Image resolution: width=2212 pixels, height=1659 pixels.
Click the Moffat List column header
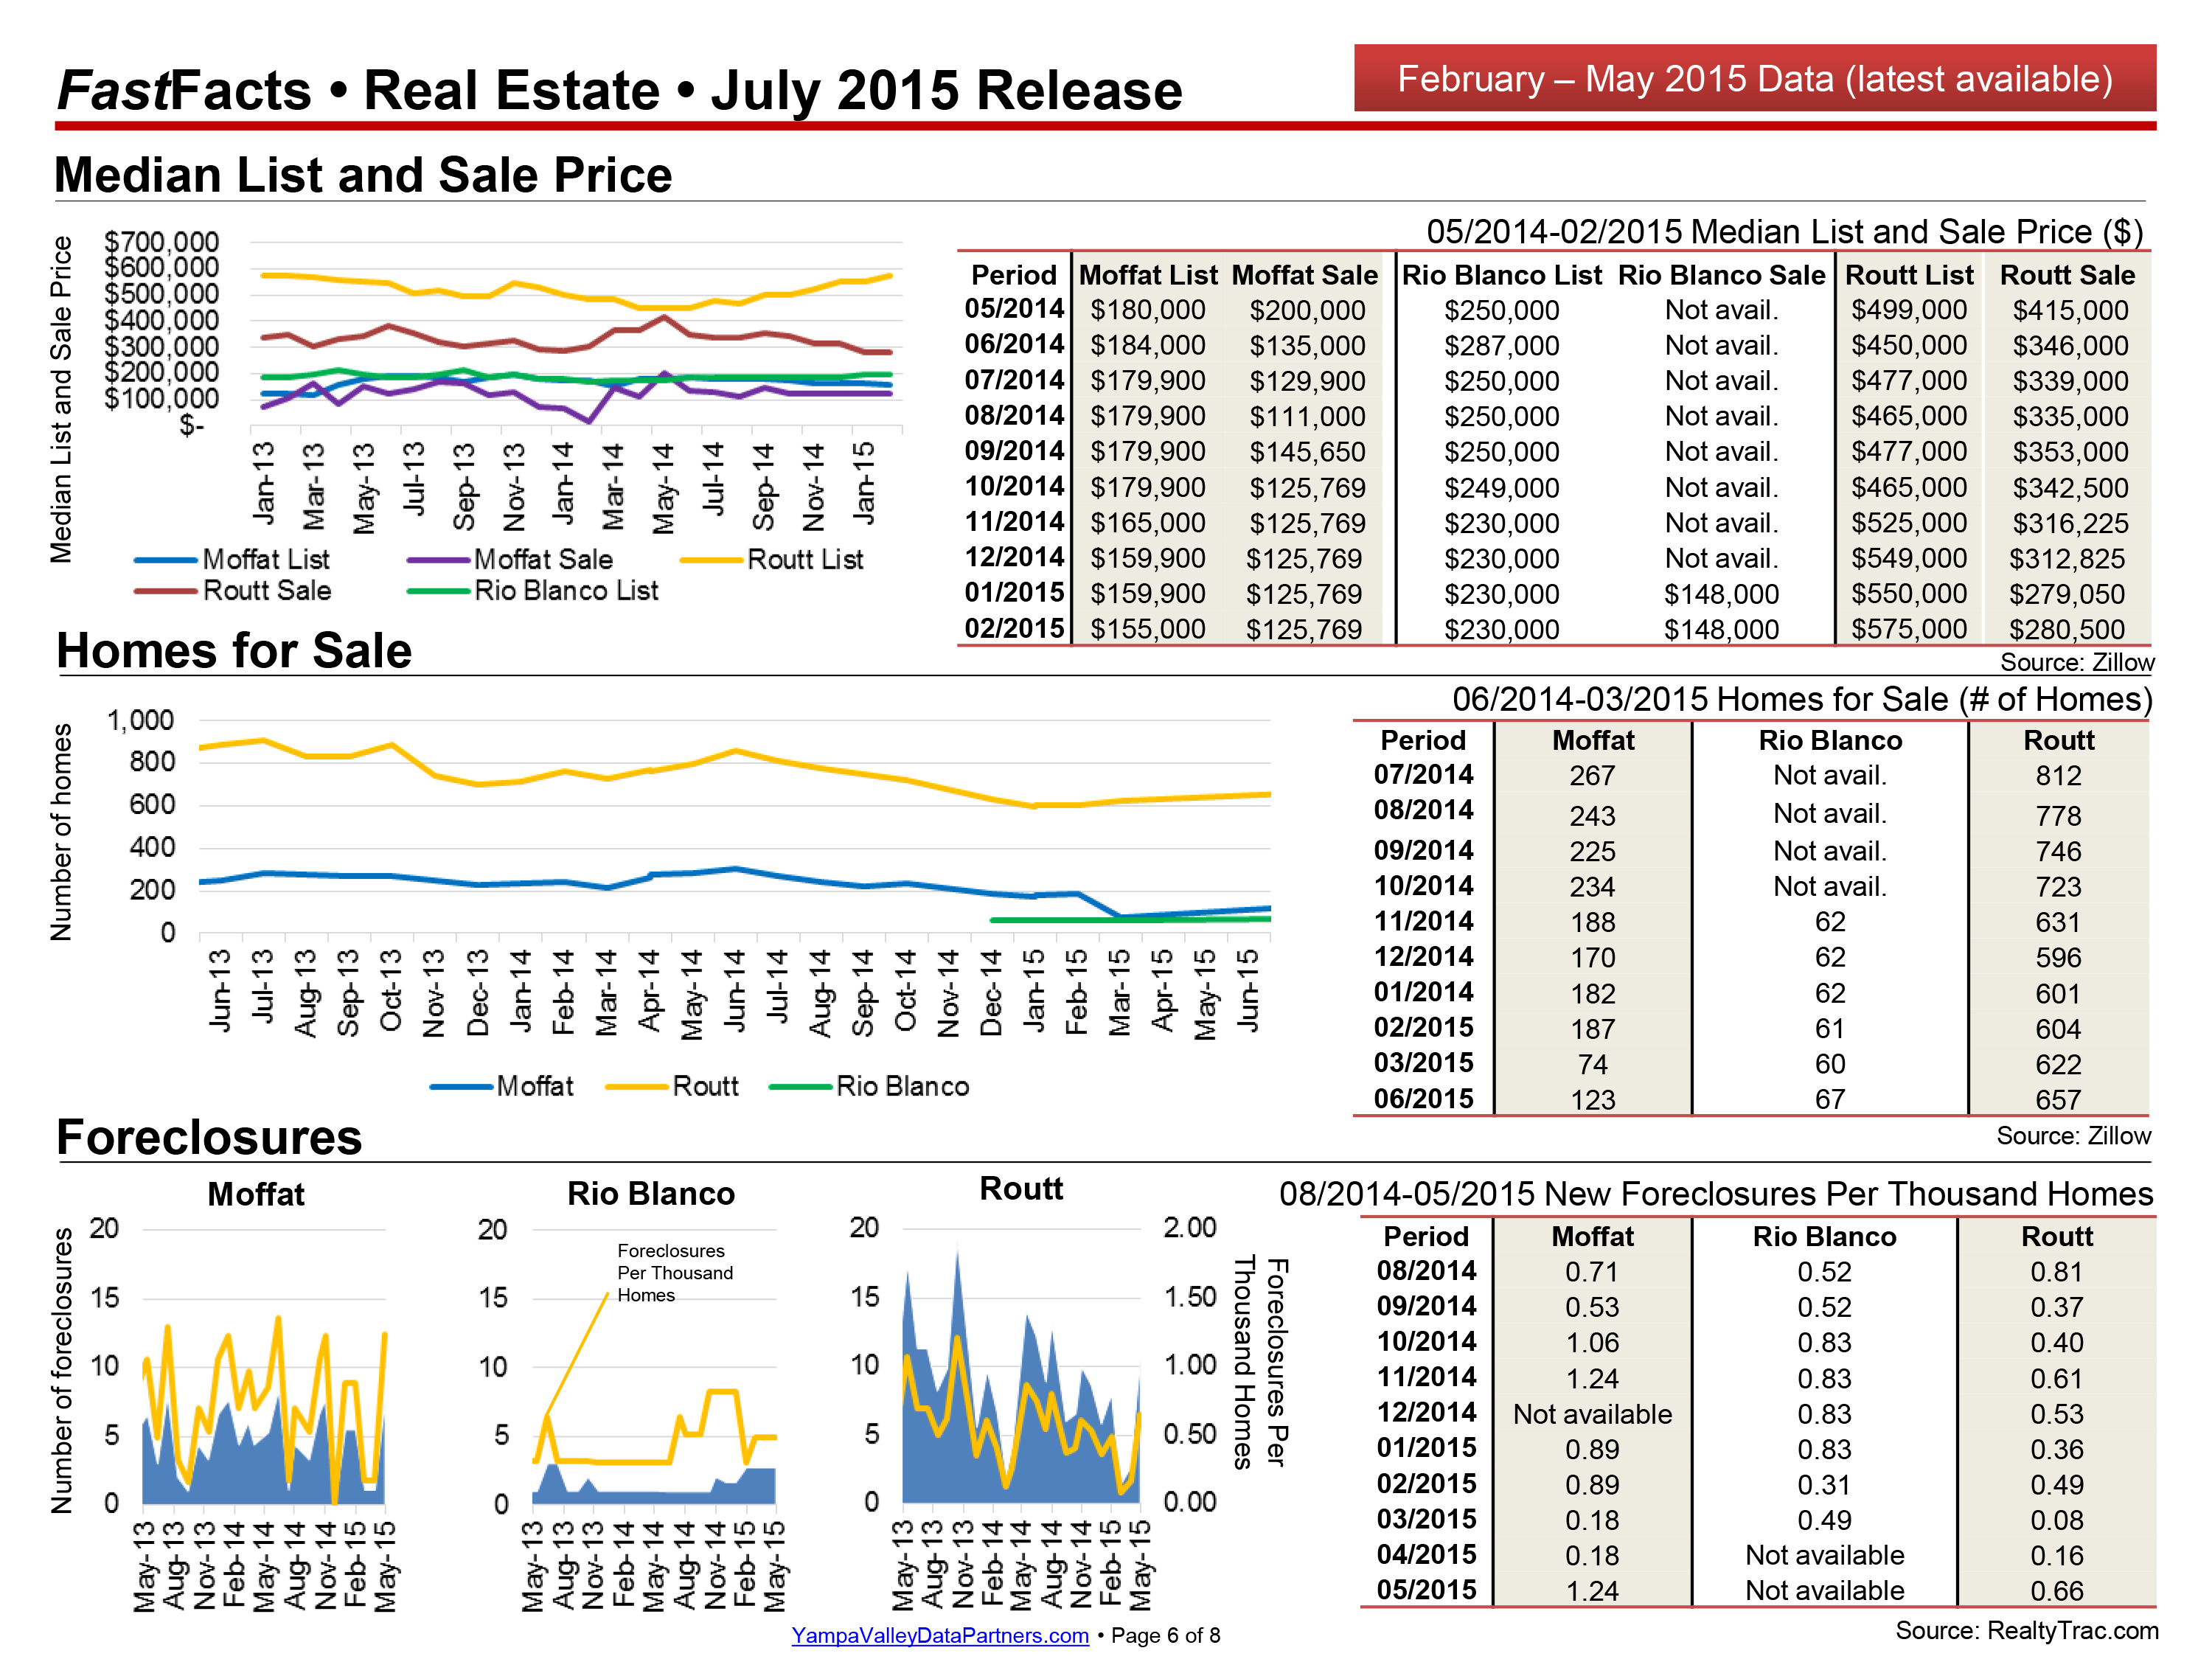[1148, 275]
